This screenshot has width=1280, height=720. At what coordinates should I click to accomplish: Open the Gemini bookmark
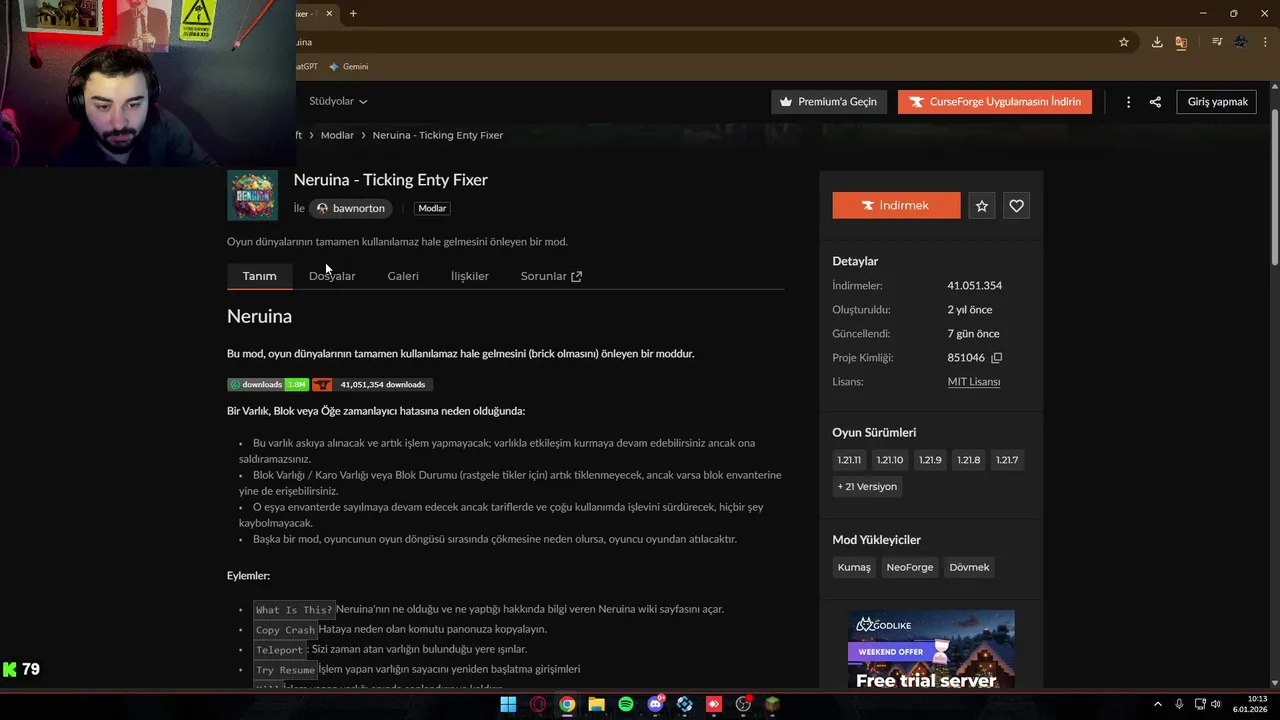click(x=349, y=67)
